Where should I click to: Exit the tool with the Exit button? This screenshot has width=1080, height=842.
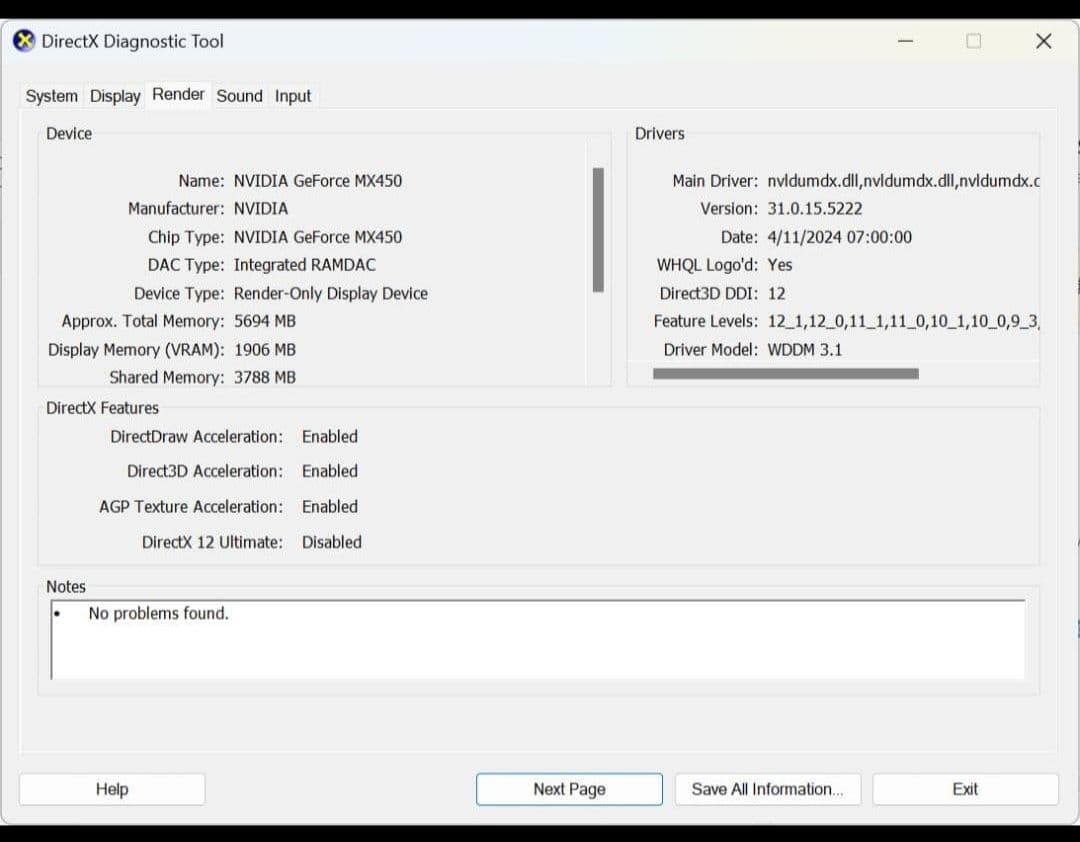pos(964,789)
